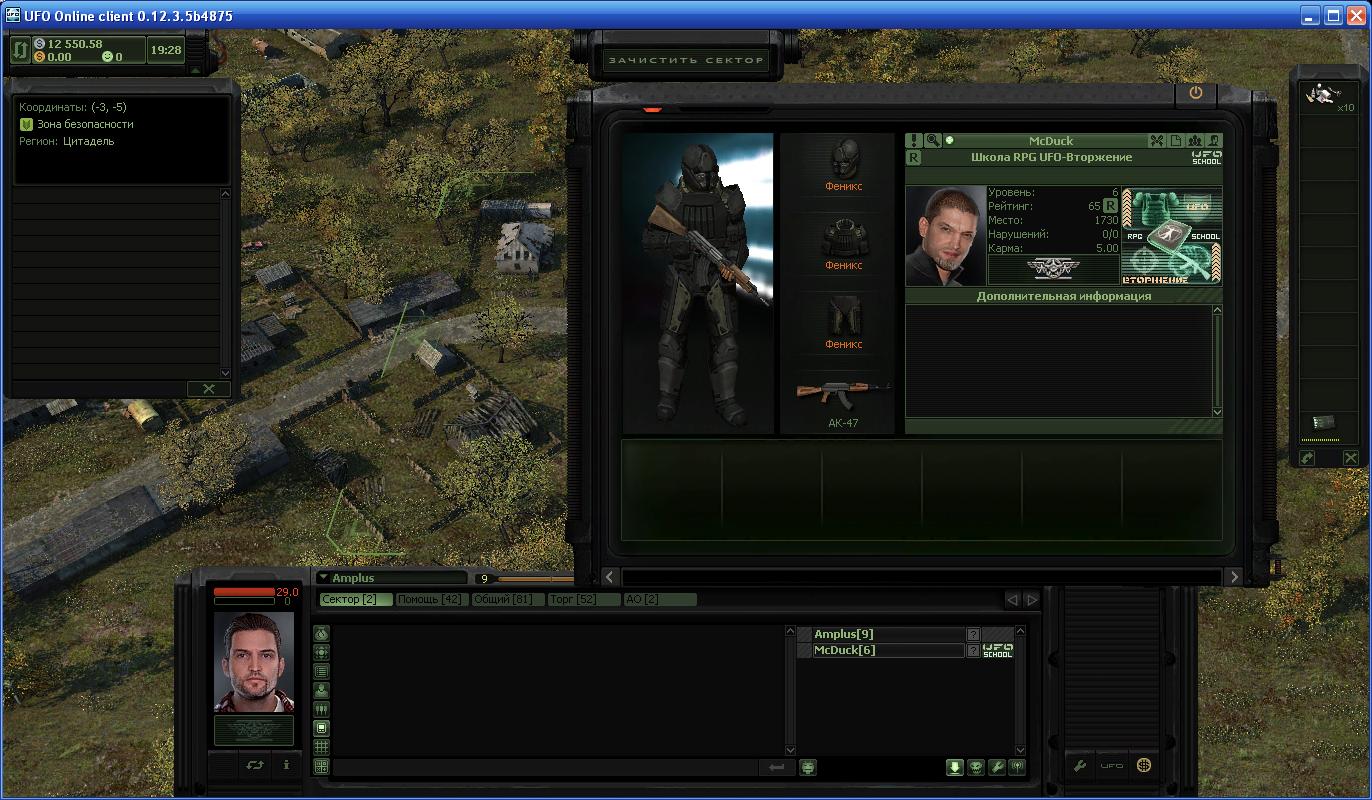
Task: Click the info 'i' button below the portrait
Action: pyautogui.click(x=286, y=765)
